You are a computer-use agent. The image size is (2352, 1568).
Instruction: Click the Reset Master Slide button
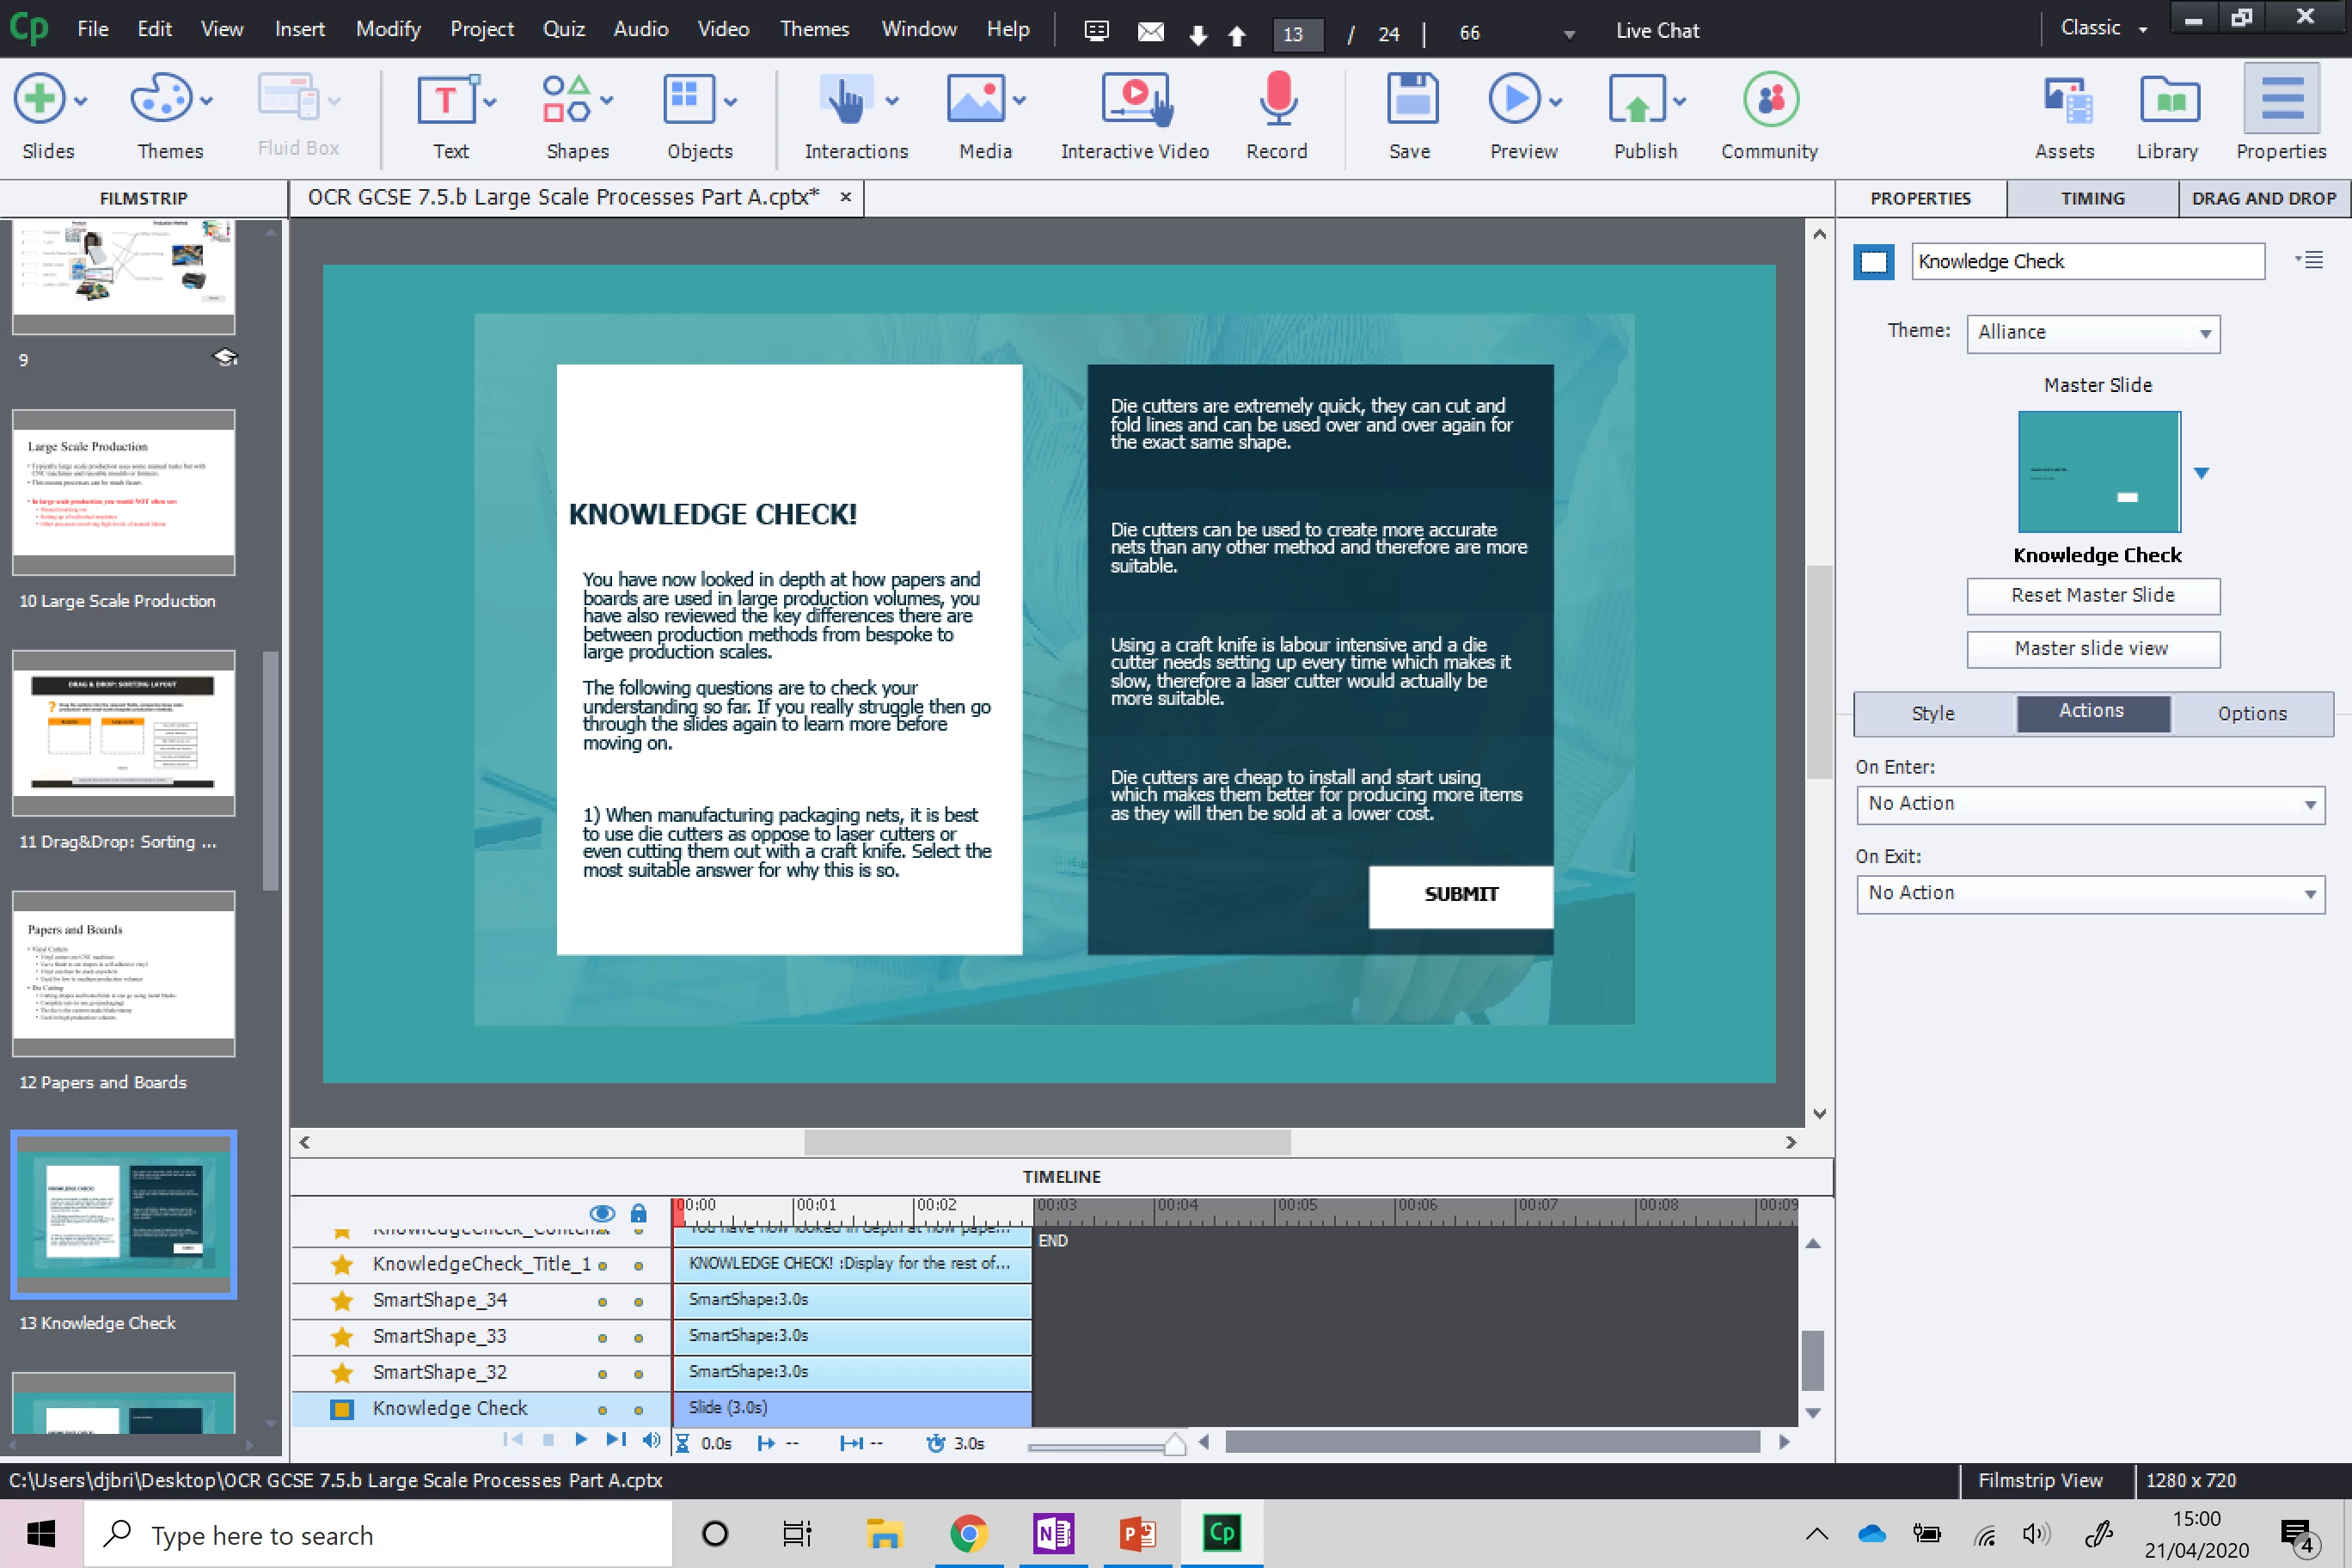pos(2093,596)
